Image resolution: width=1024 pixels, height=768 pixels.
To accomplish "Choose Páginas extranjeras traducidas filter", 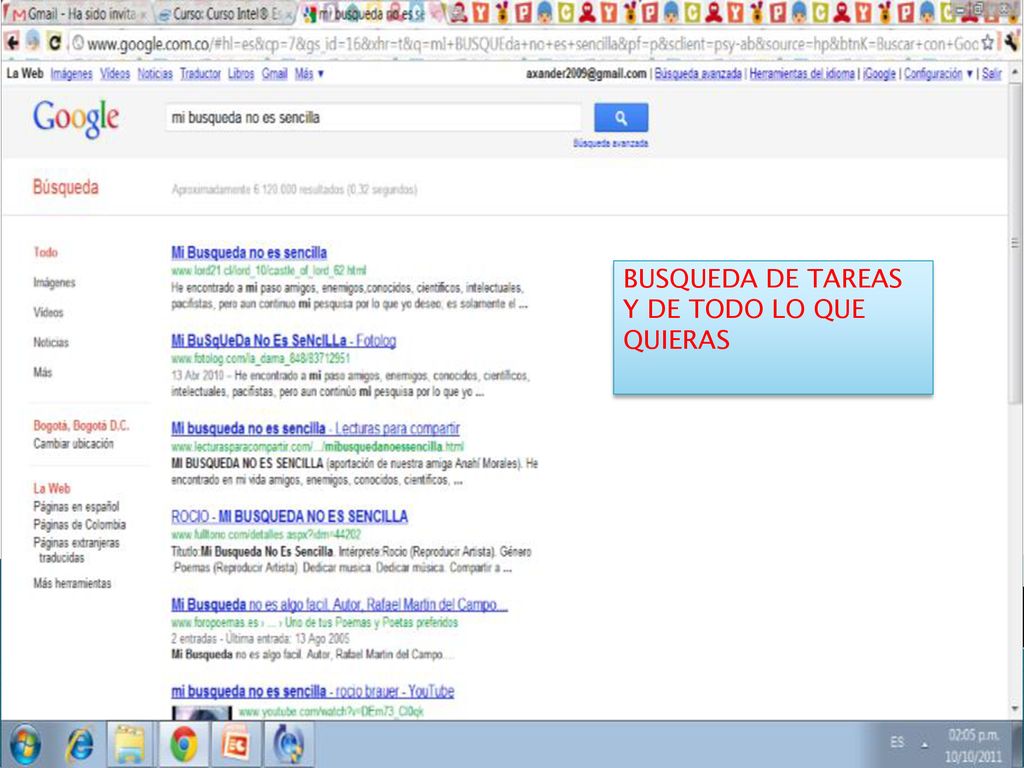I will (x=76, y=550).
